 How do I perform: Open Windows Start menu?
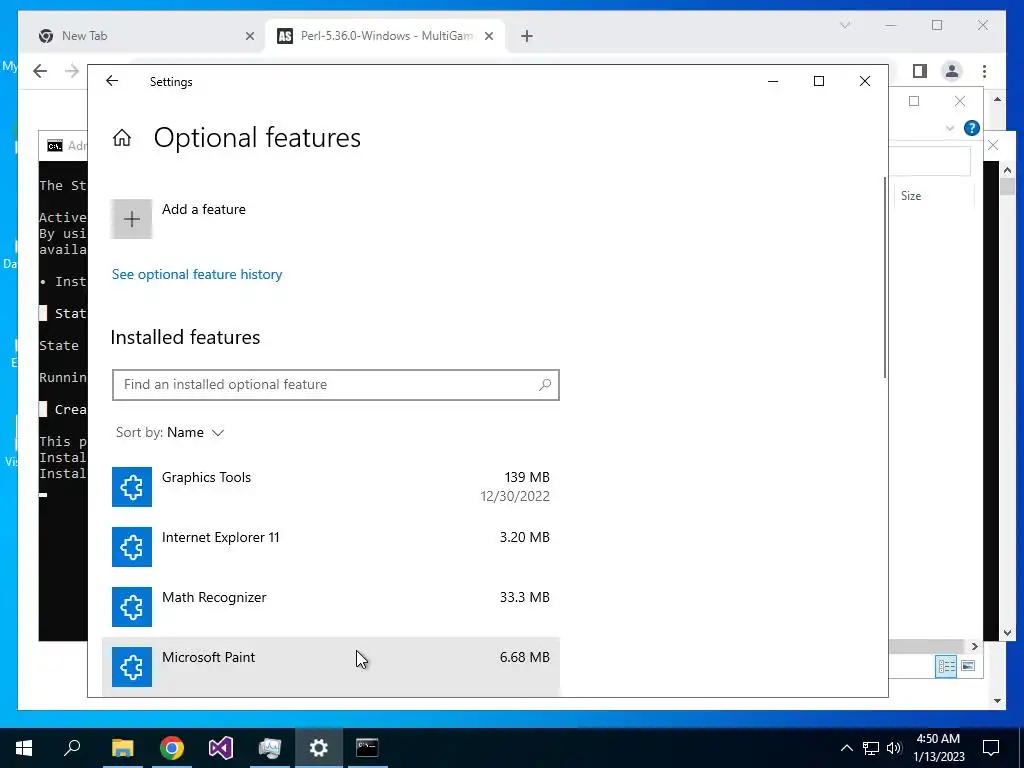tap(24, 748)
